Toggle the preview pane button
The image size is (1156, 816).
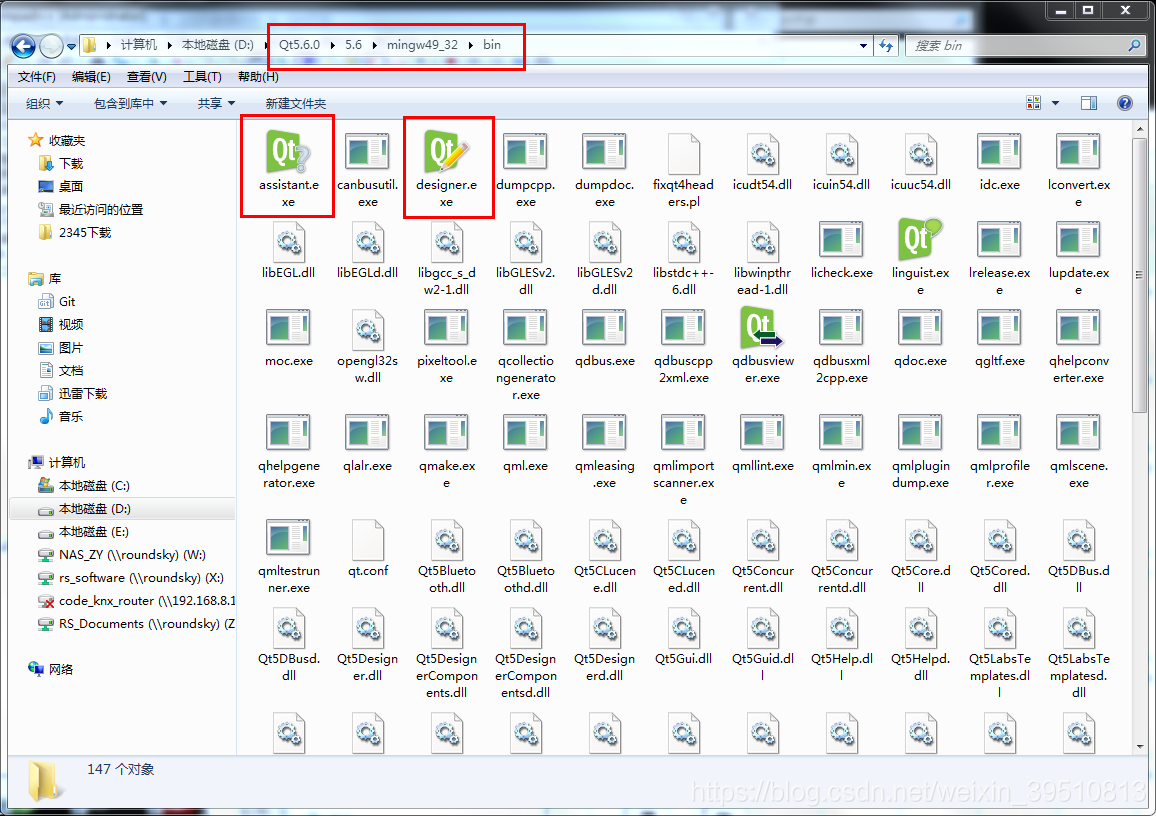coord(1089,103)
